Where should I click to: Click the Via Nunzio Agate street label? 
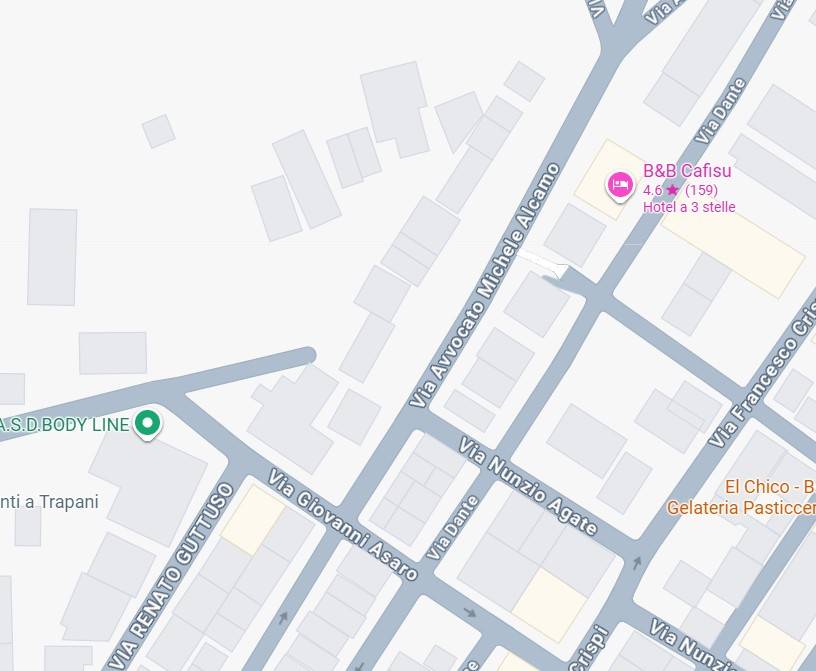(x=528, y=486)
